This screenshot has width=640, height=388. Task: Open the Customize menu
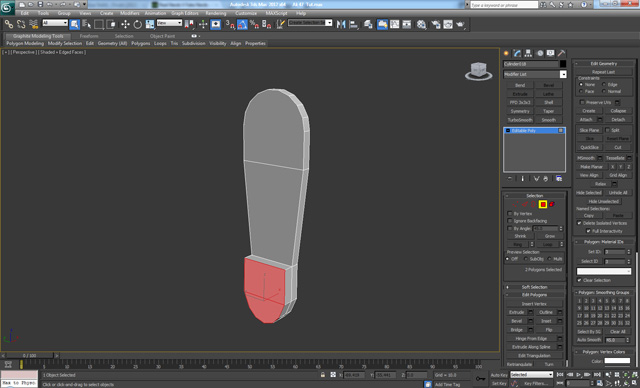[246, 13]
